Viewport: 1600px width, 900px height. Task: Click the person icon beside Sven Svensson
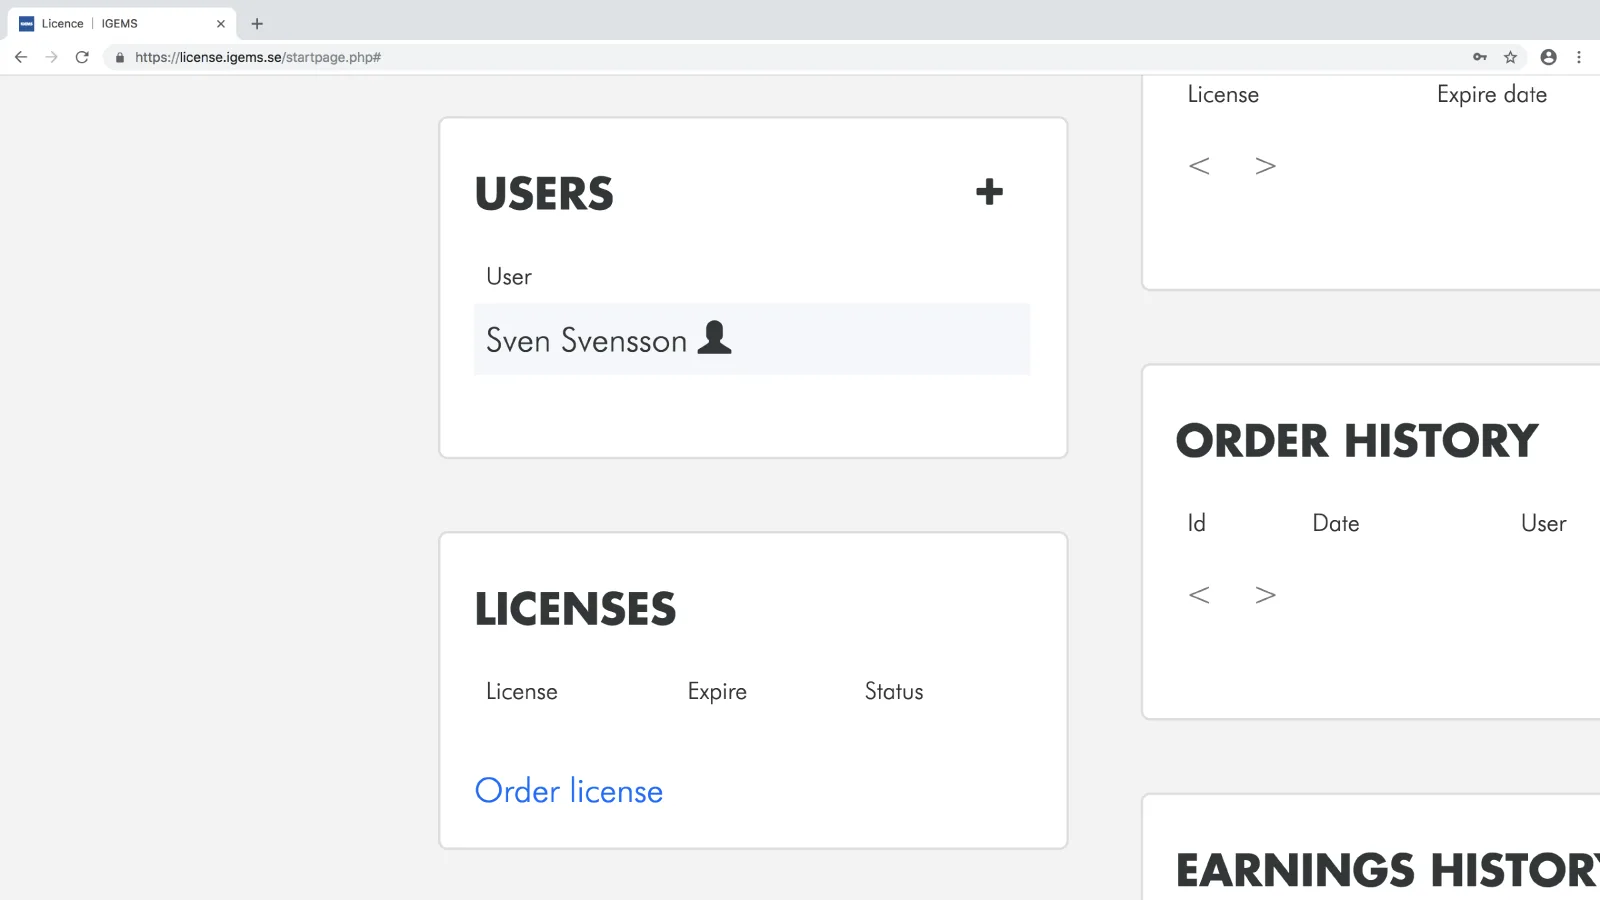714,338
